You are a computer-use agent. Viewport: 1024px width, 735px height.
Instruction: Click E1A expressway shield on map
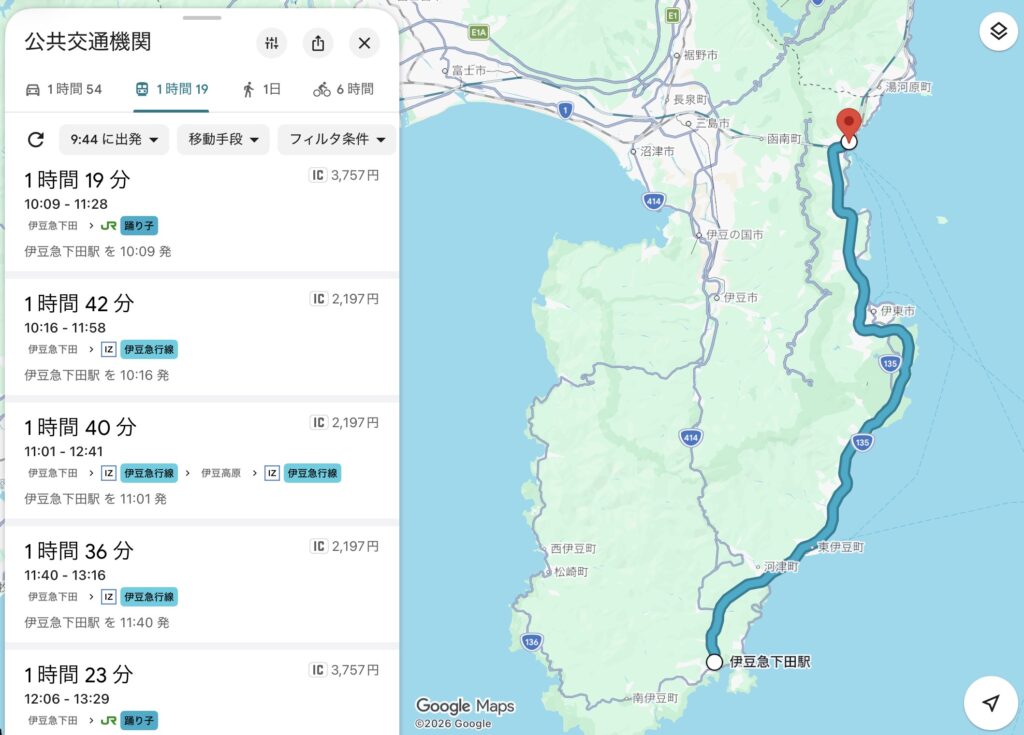pos(479,32)
